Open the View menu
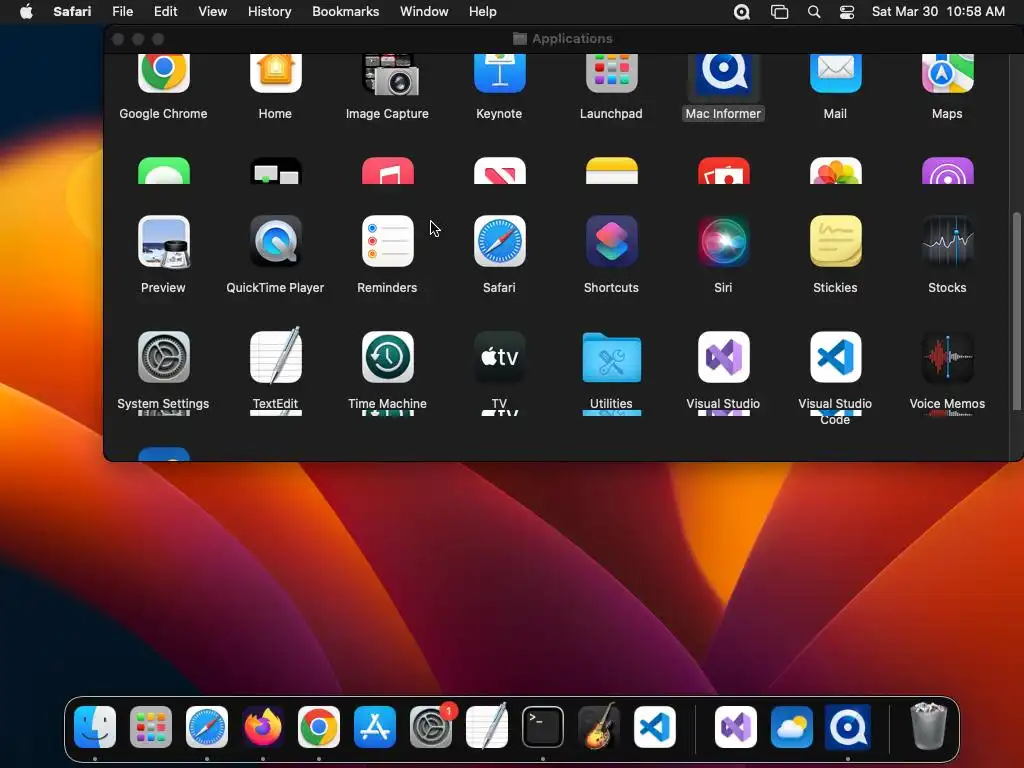Screen dimensions: 1024x768 pos(212,12)
